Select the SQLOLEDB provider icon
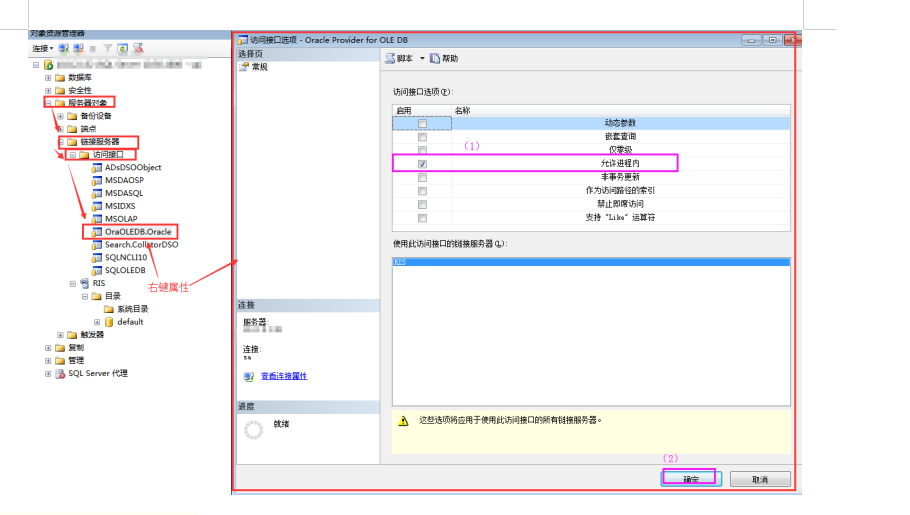 (x=97, y=270)
